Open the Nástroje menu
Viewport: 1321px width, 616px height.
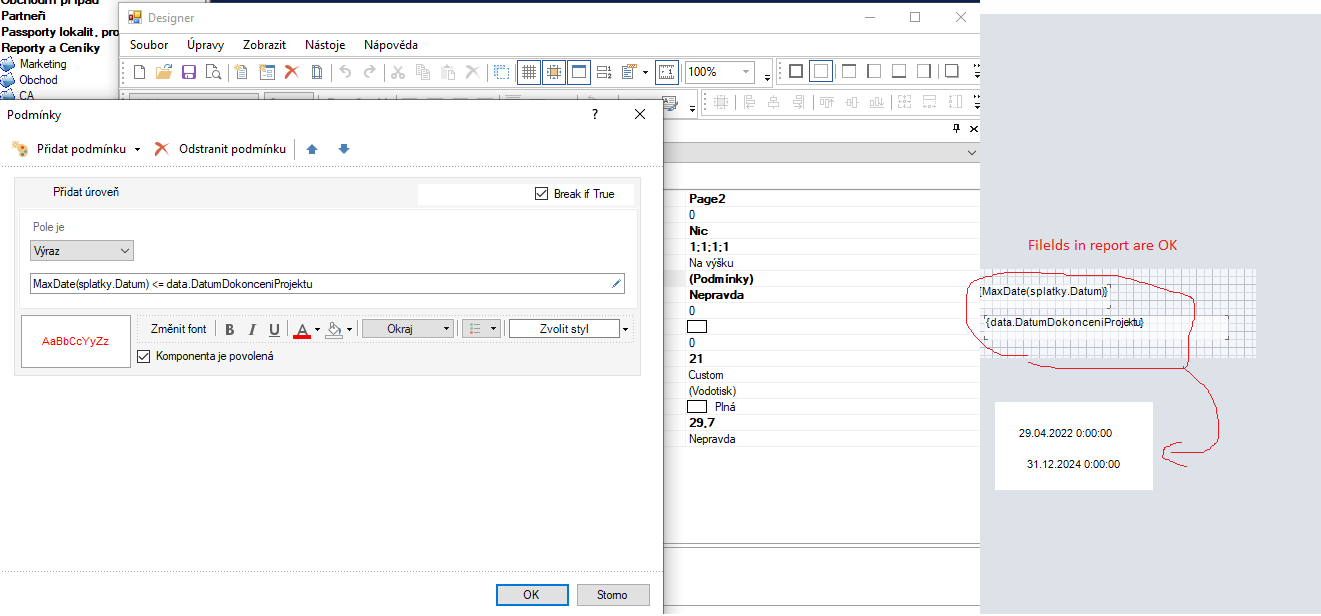click(x=325, y=45)
